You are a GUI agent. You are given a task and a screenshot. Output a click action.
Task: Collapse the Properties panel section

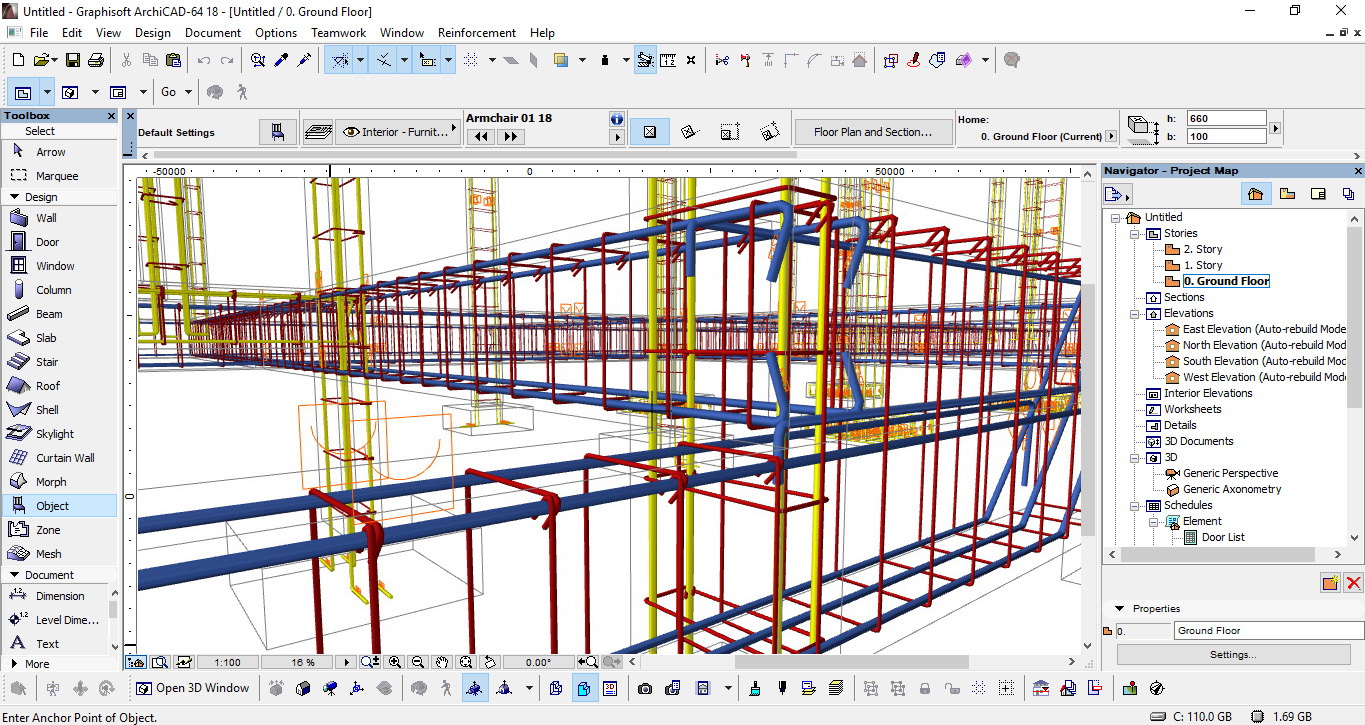pyautogui.click(x=1120, y=608)
